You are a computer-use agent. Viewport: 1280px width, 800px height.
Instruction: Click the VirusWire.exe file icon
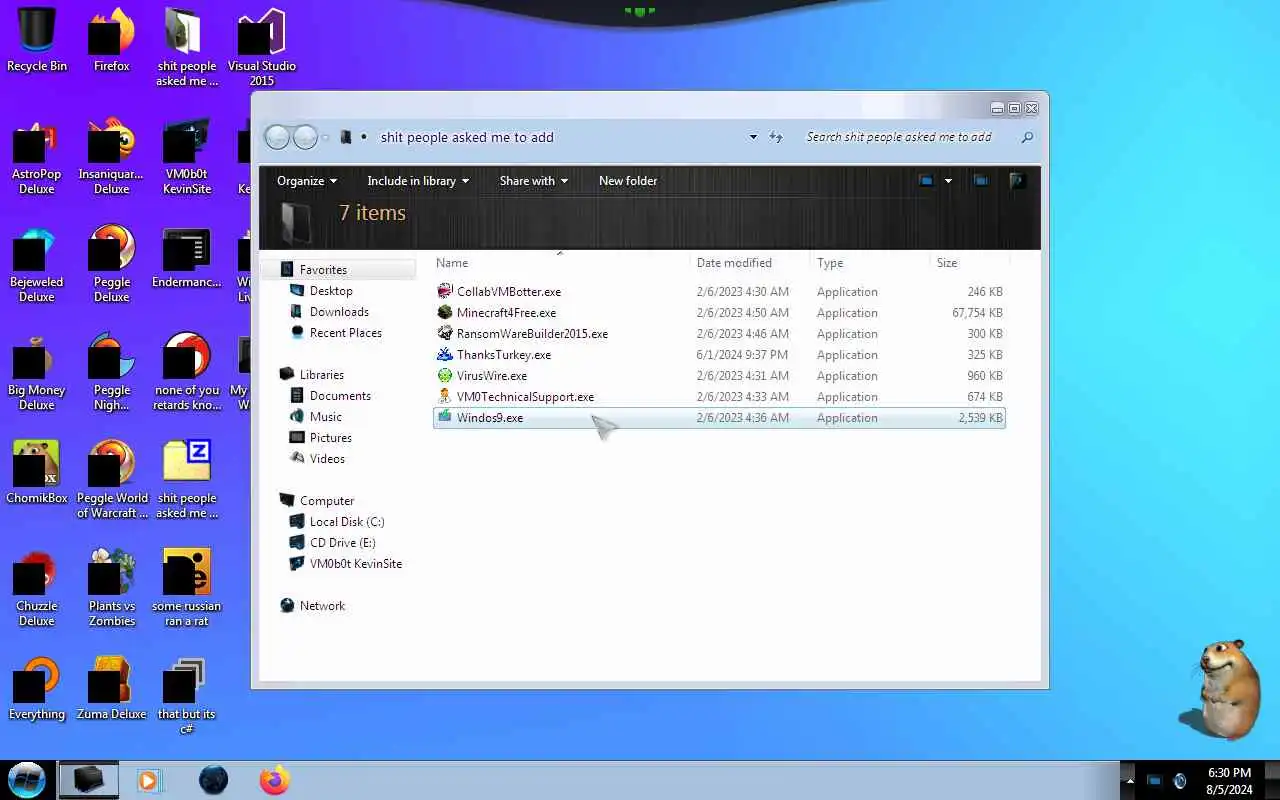(x=445, y=375)
